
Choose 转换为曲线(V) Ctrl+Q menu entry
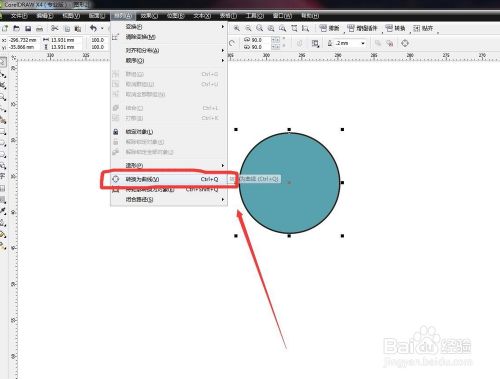169,179
